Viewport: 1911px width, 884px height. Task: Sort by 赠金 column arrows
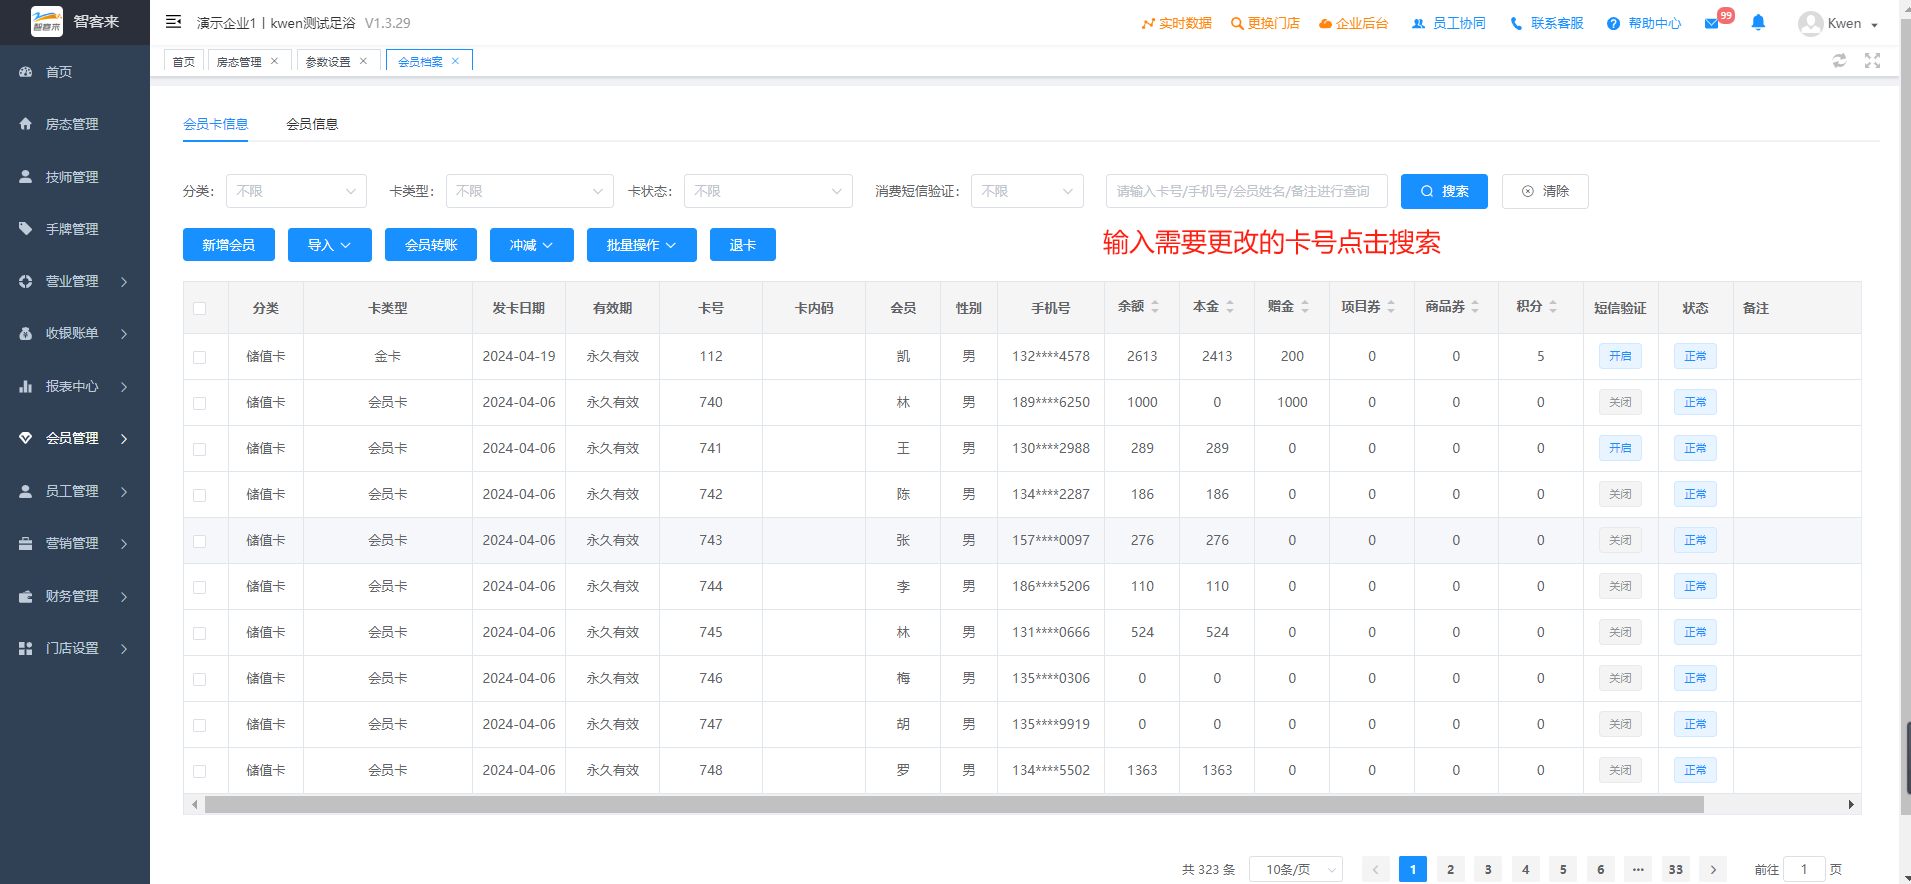tap(1305, 307)
